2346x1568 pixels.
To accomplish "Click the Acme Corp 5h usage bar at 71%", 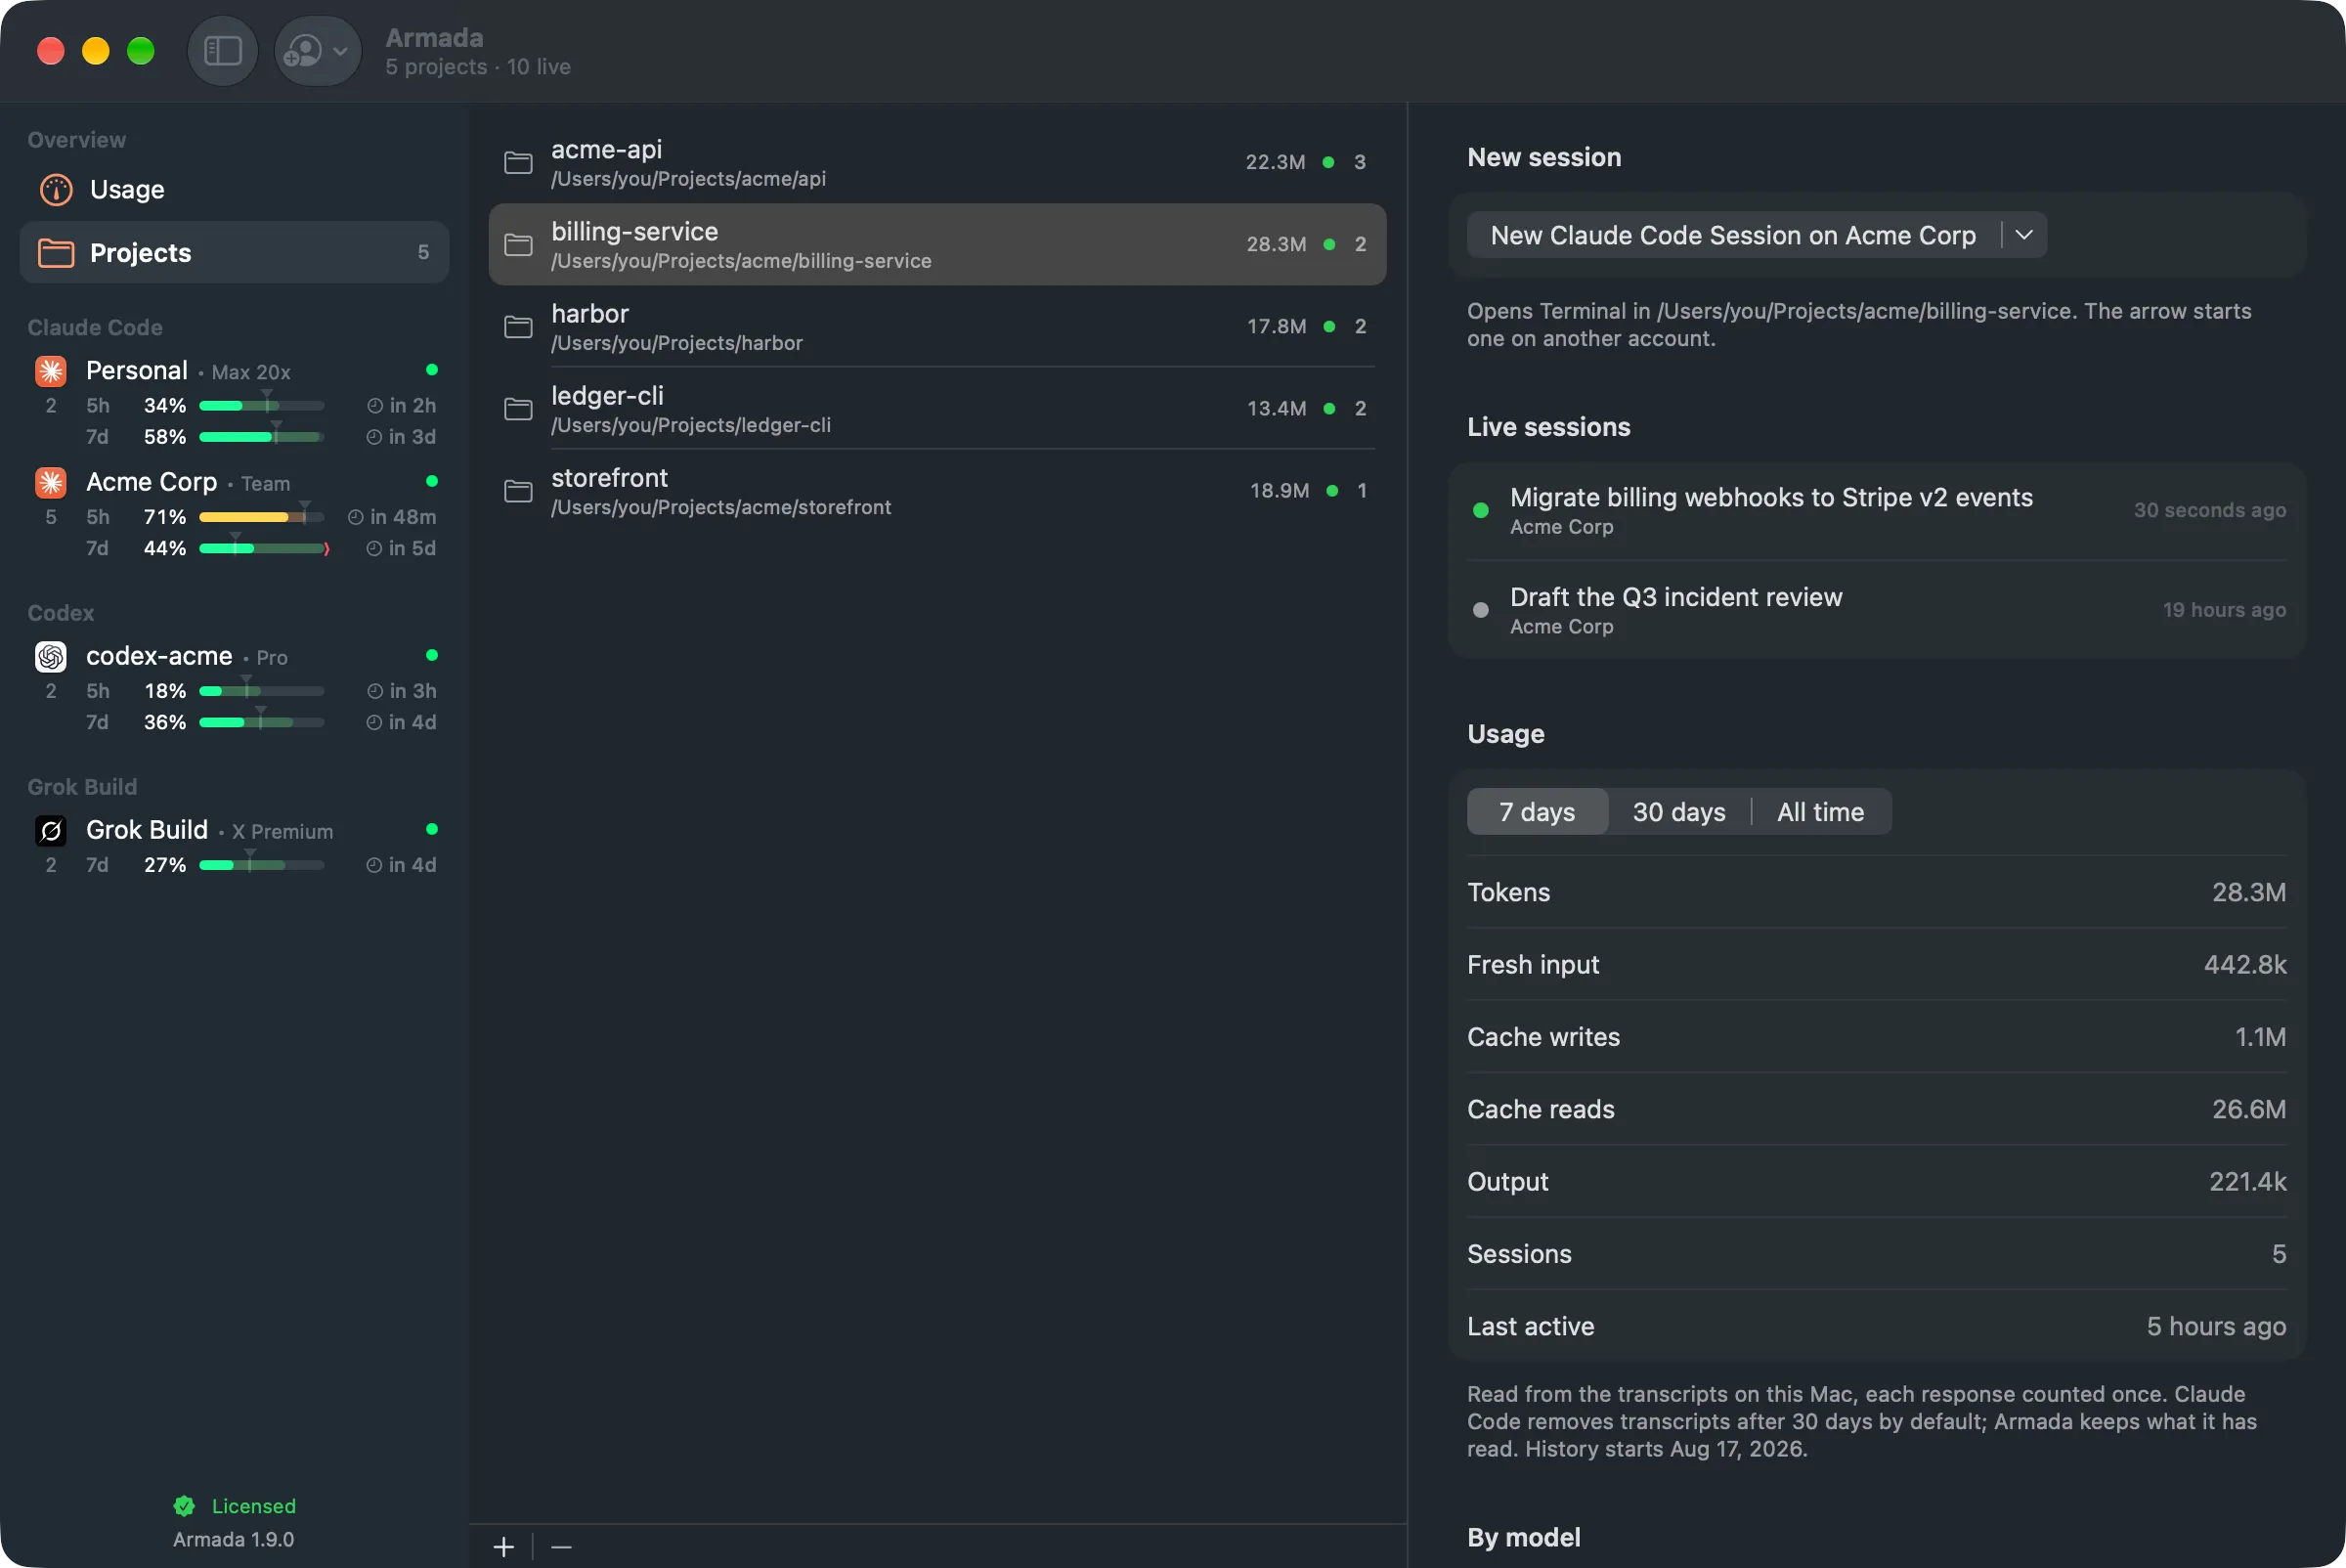I will tap(262, 517).
